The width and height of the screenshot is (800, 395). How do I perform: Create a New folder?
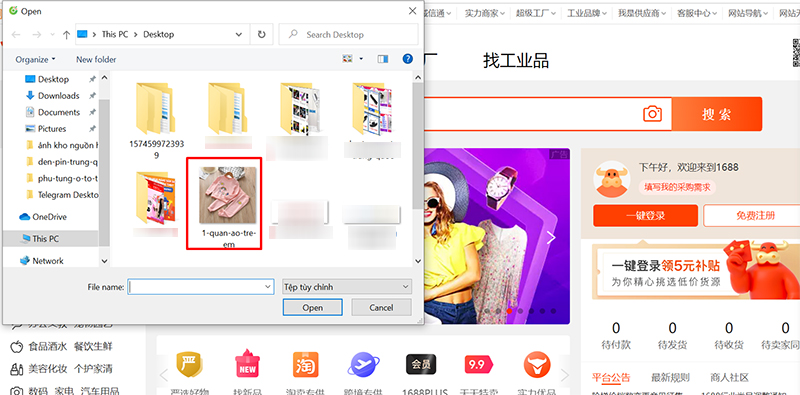96,60
